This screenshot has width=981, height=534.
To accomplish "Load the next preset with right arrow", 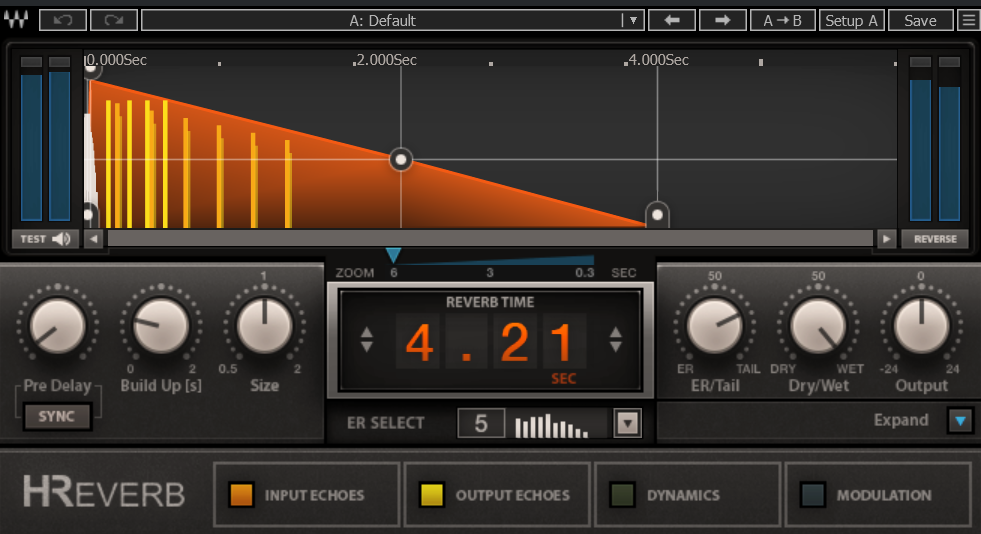I will coord(723,20).
